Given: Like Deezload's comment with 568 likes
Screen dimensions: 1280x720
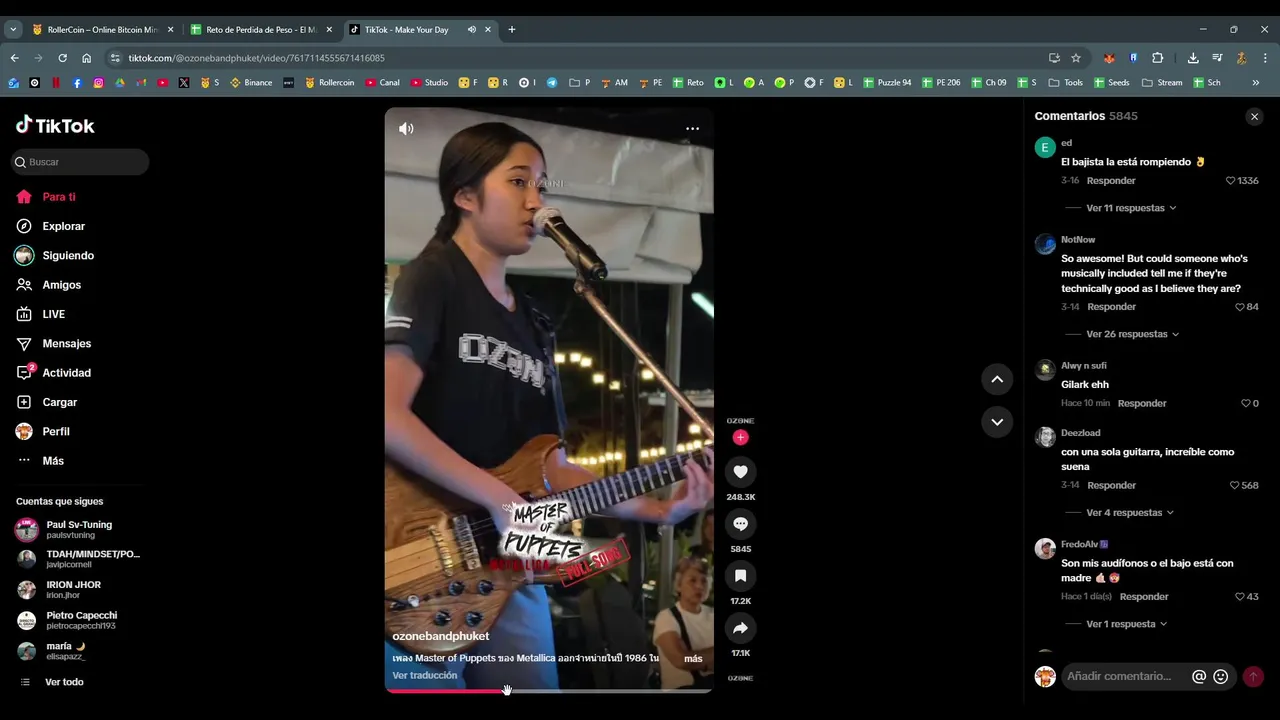Looking at the screenshot, I should tap(1235, 485).
